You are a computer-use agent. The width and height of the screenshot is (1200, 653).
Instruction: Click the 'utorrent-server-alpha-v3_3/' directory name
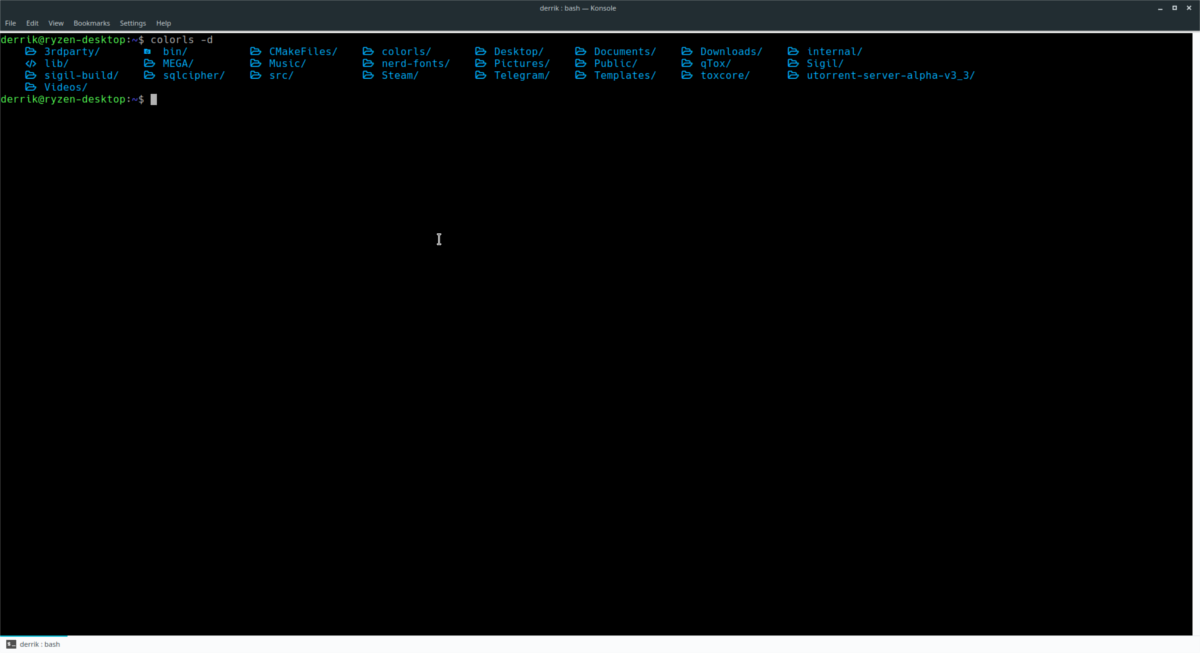(891, 76)
